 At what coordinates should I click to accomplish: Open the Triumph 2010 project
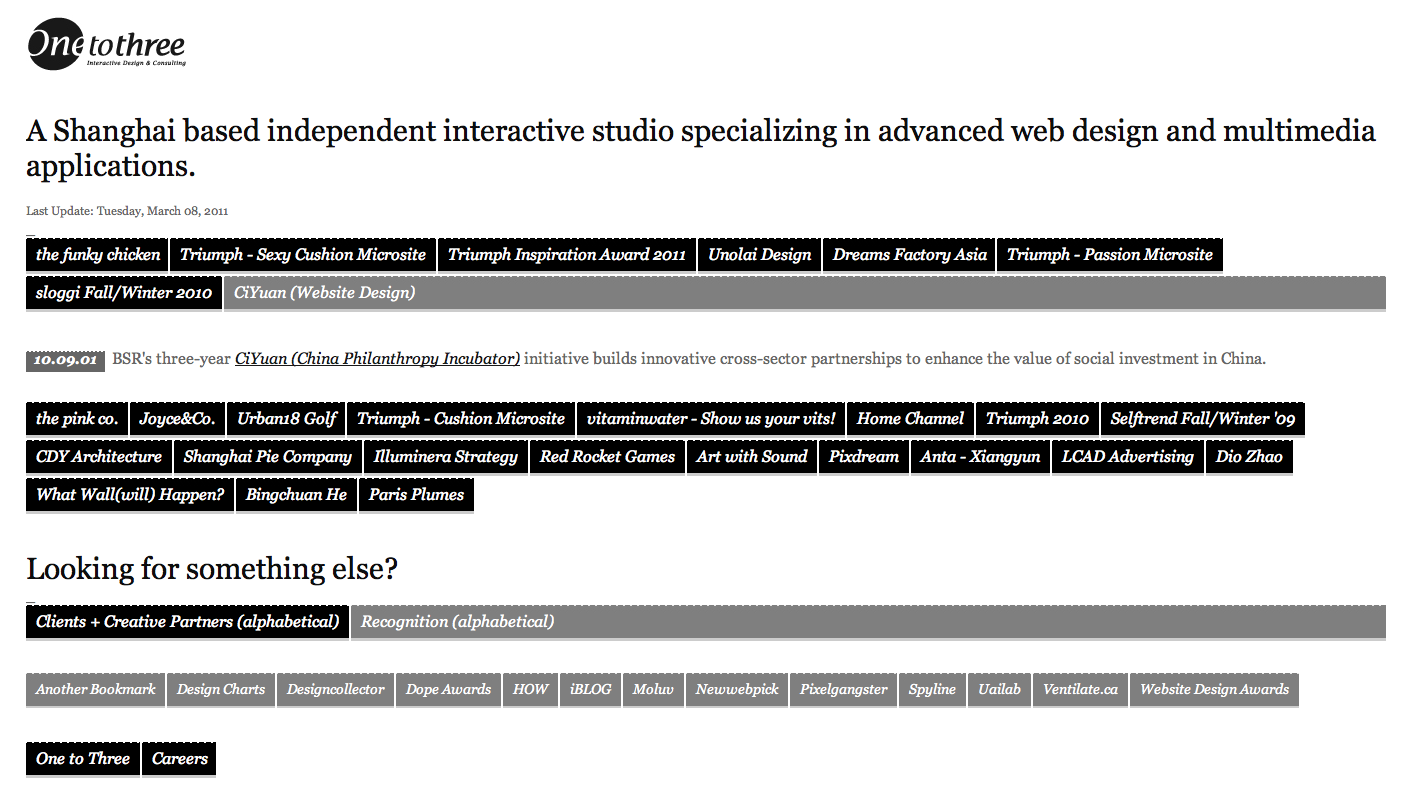(x=1038, y=419)
